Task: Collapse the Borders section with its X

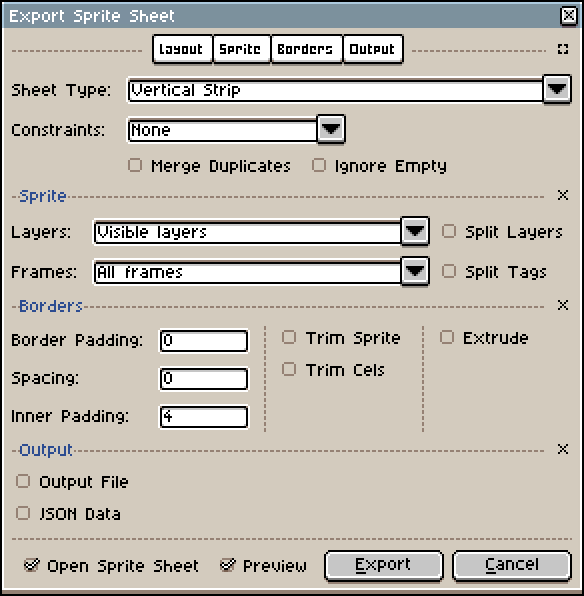Action: coord(563,305)
